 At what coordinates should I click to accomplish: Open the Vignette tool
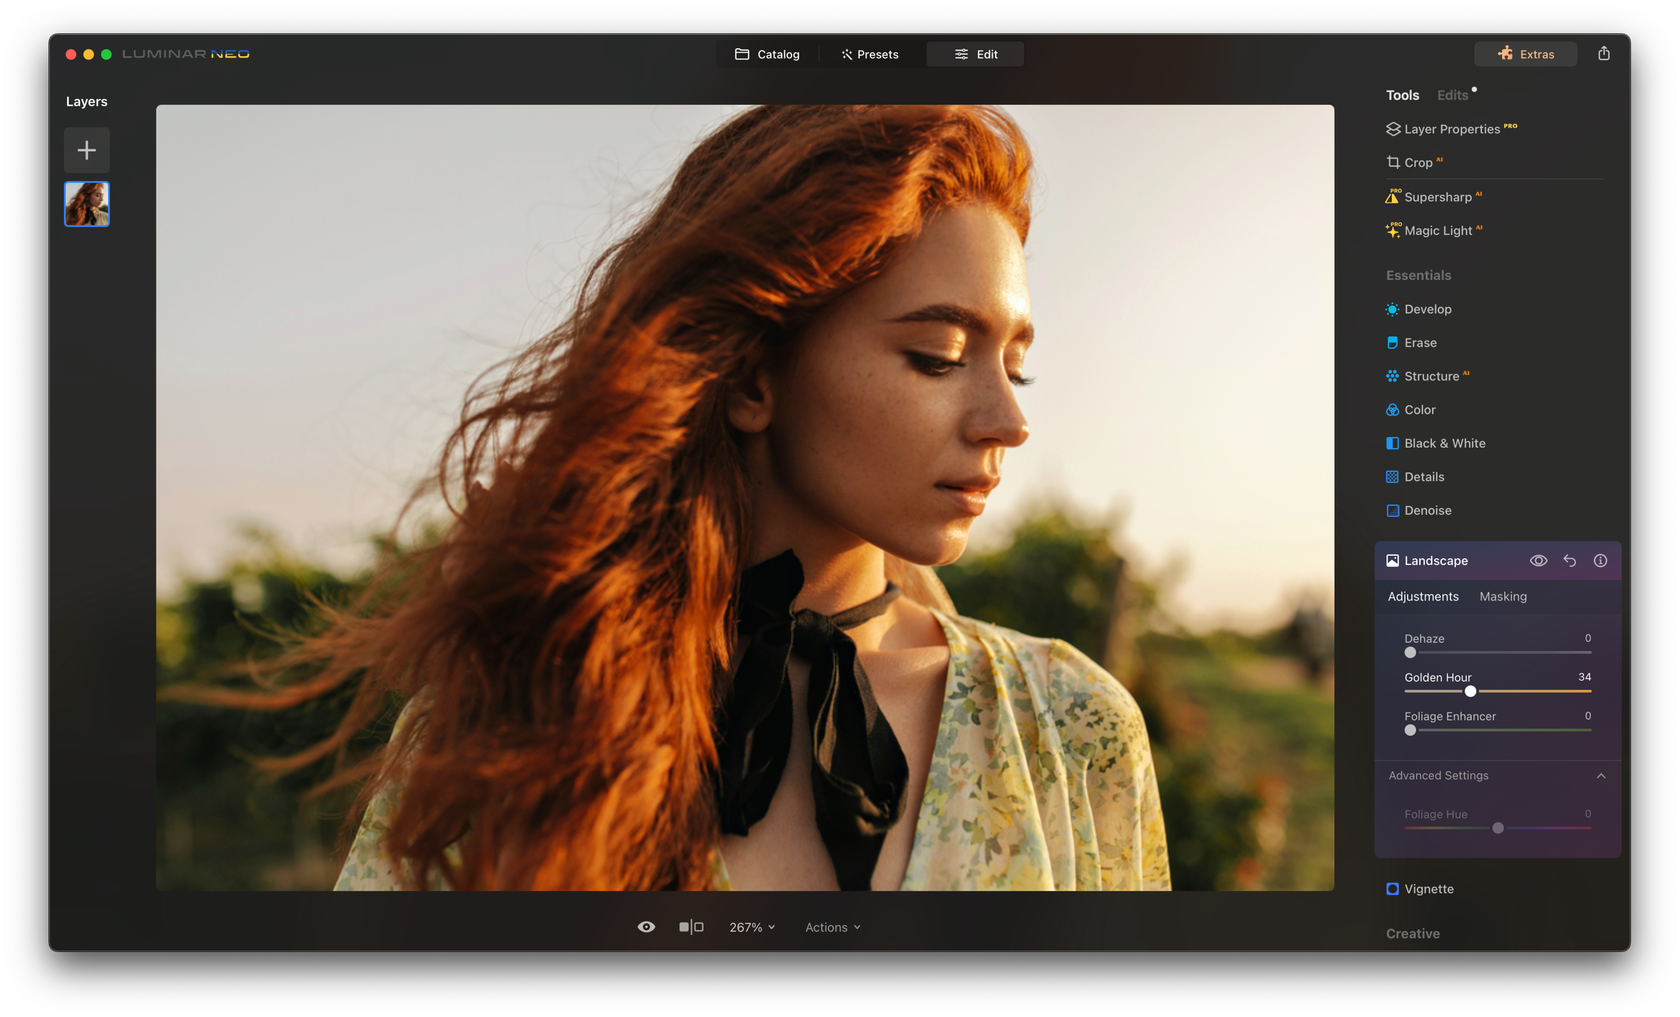(x=1428, y=888)
